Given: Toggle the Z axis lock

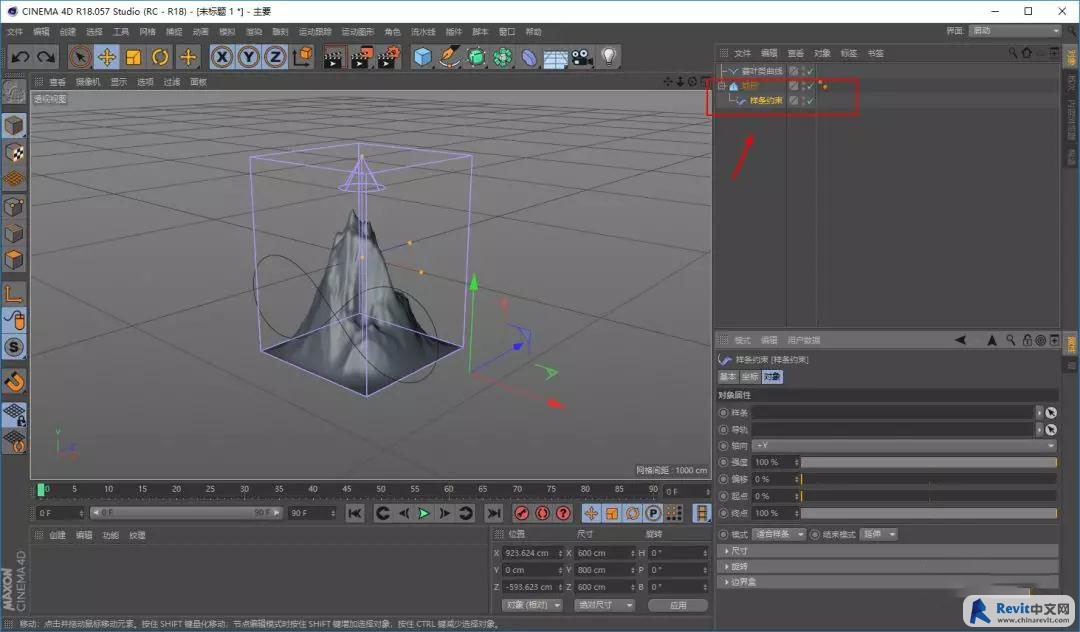Looking at the screenshot, I should pos(276,57).
